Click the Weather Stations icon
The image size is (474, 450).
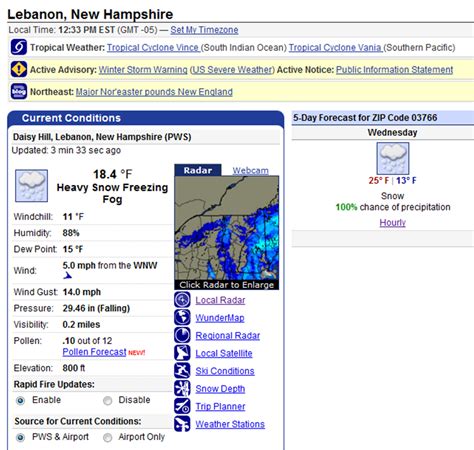coord(182,424)
